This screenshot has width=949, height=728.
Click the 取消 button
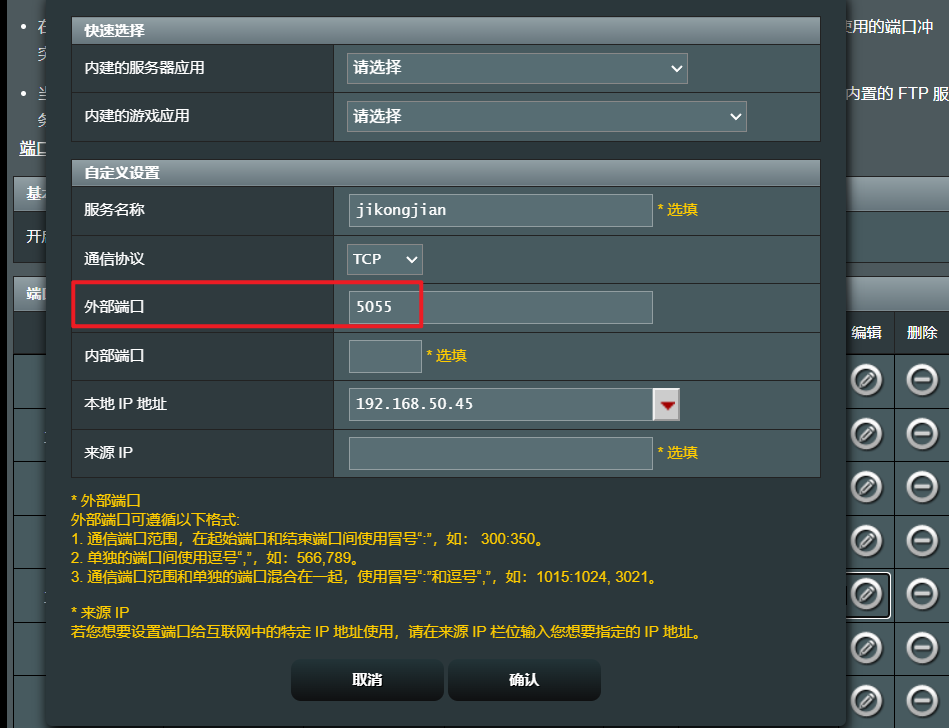click(367, 680)
